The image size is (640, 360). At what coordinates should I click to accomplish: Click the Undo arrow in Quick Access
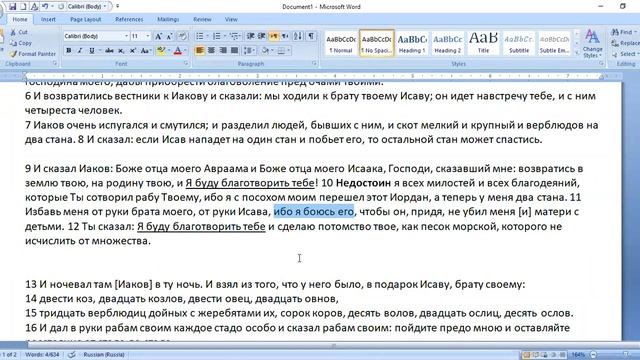click(45, 7)
